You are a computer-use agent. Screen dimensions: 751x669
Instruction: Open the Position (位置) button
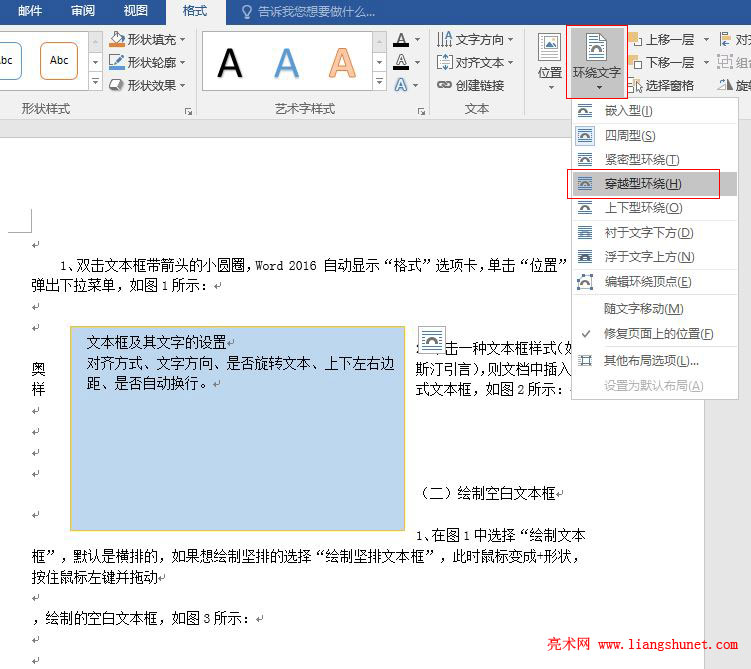click(x=549, y=61)
